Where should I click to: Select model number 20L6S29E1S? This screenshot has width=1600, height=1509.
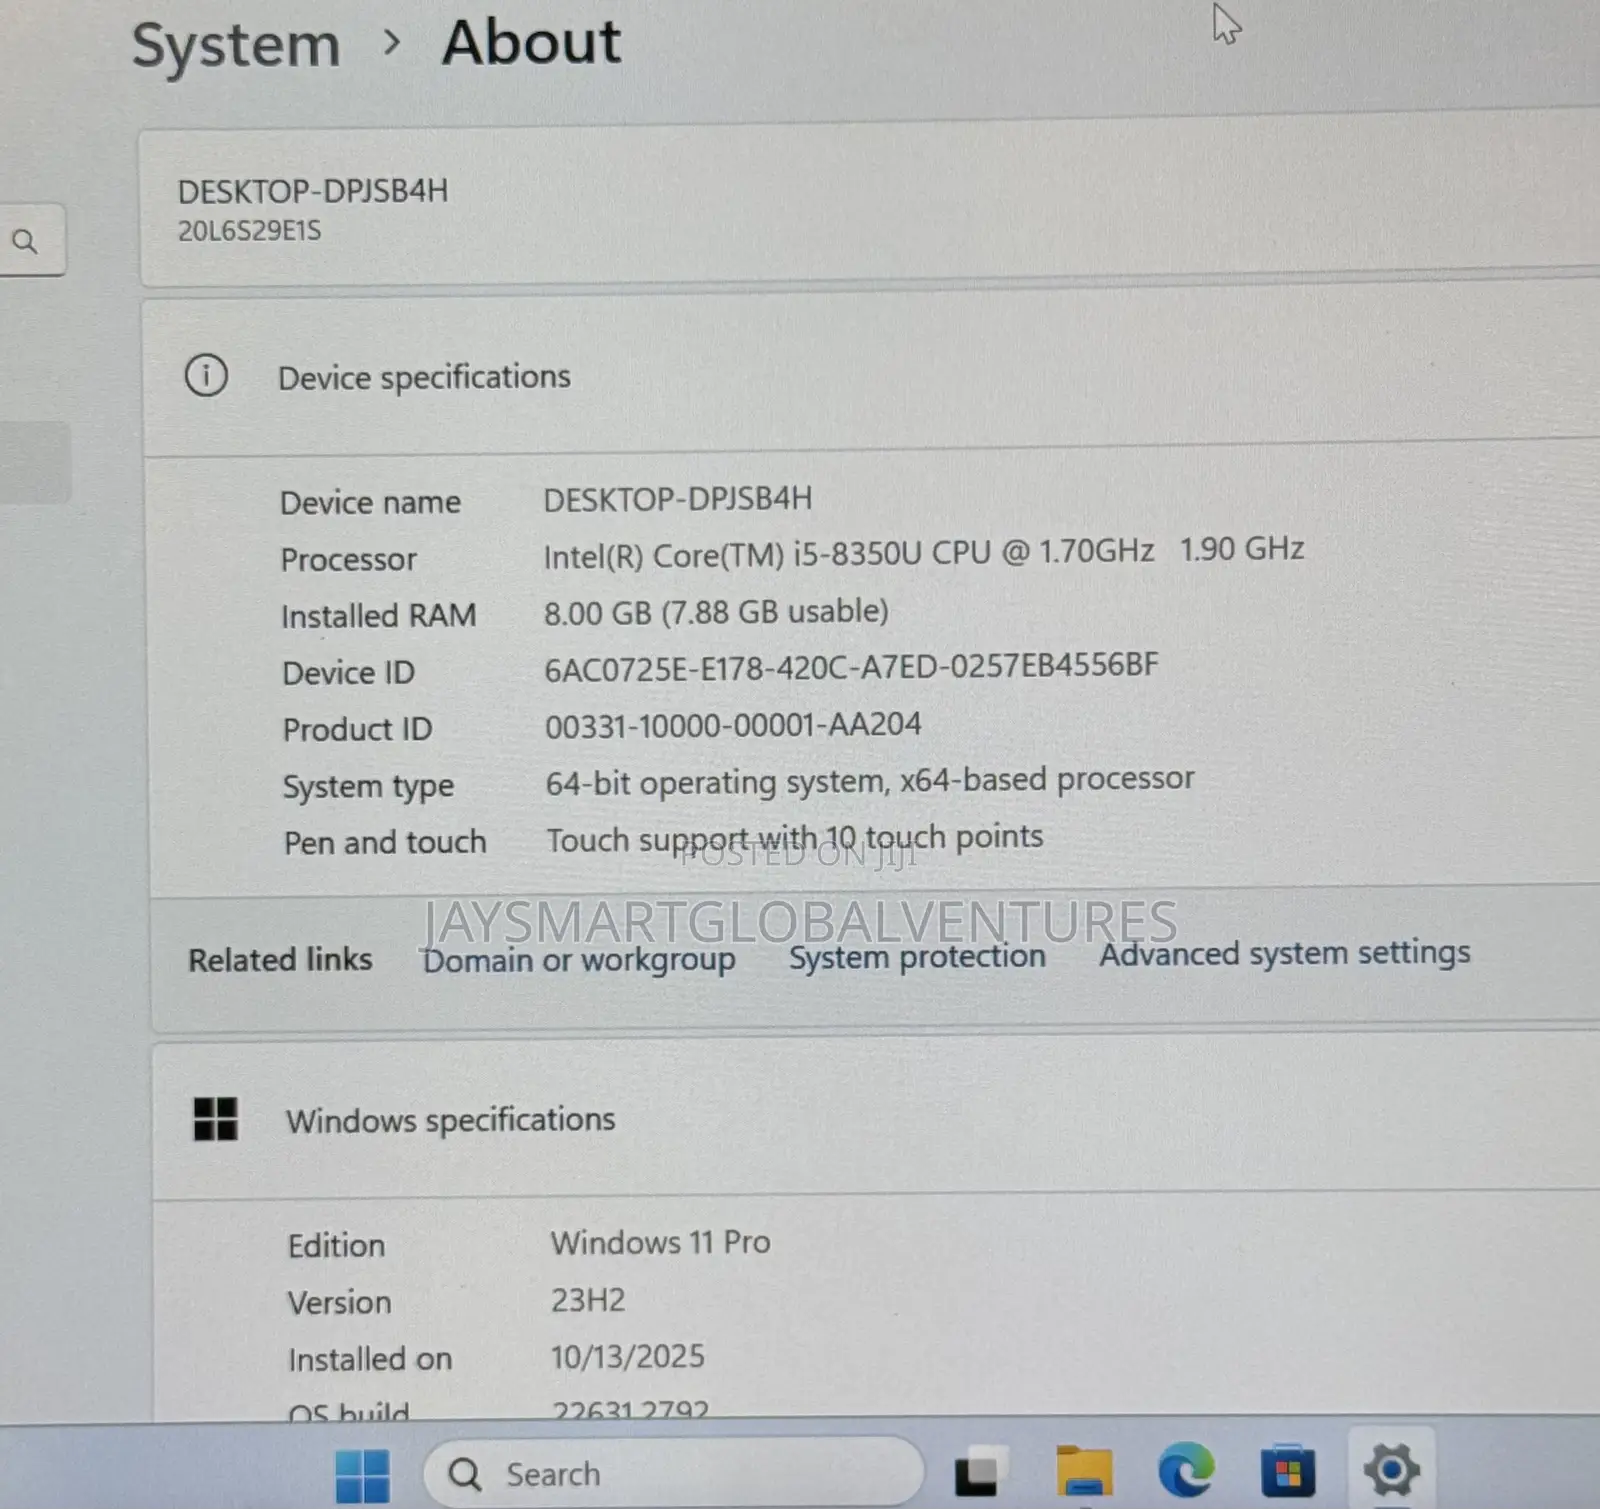(x=249, y=231)
